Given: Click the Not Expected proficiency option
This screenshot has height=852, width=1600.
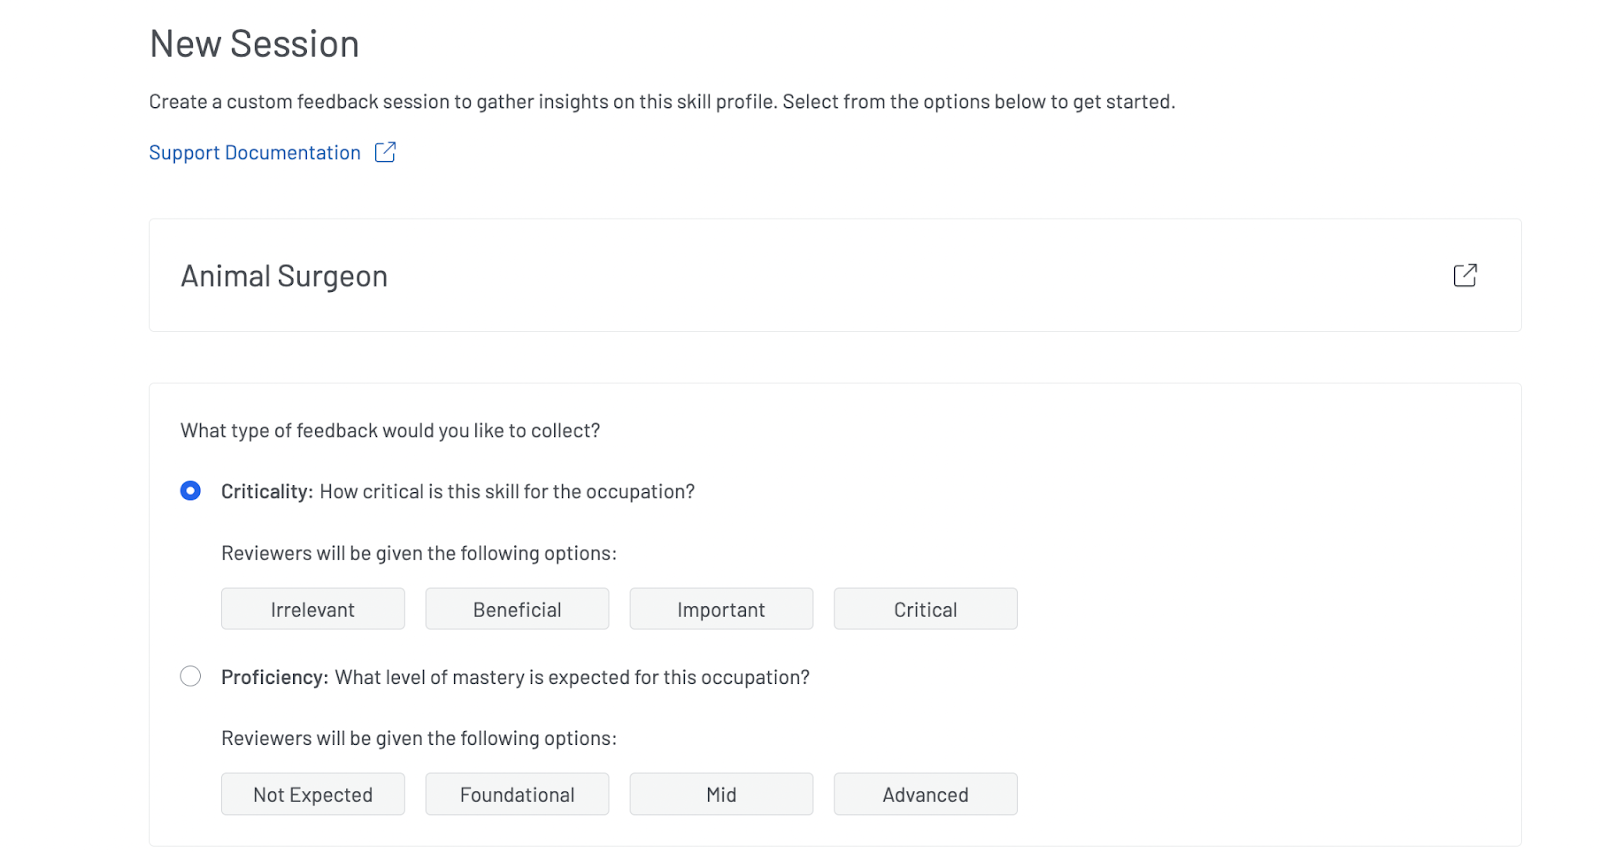Looking at the screenshot, I should click(312, 793).
